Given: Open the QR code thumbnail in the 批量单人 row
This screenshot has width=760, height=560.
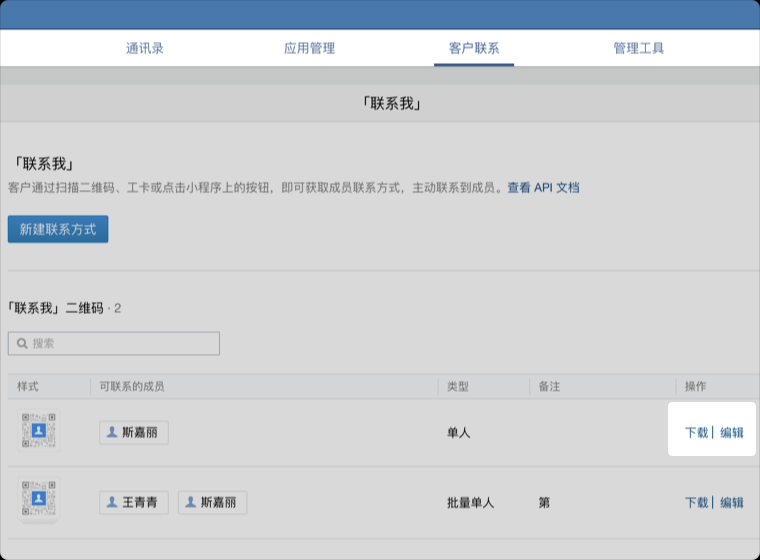Looking at the screenshot, I should 39,498.
